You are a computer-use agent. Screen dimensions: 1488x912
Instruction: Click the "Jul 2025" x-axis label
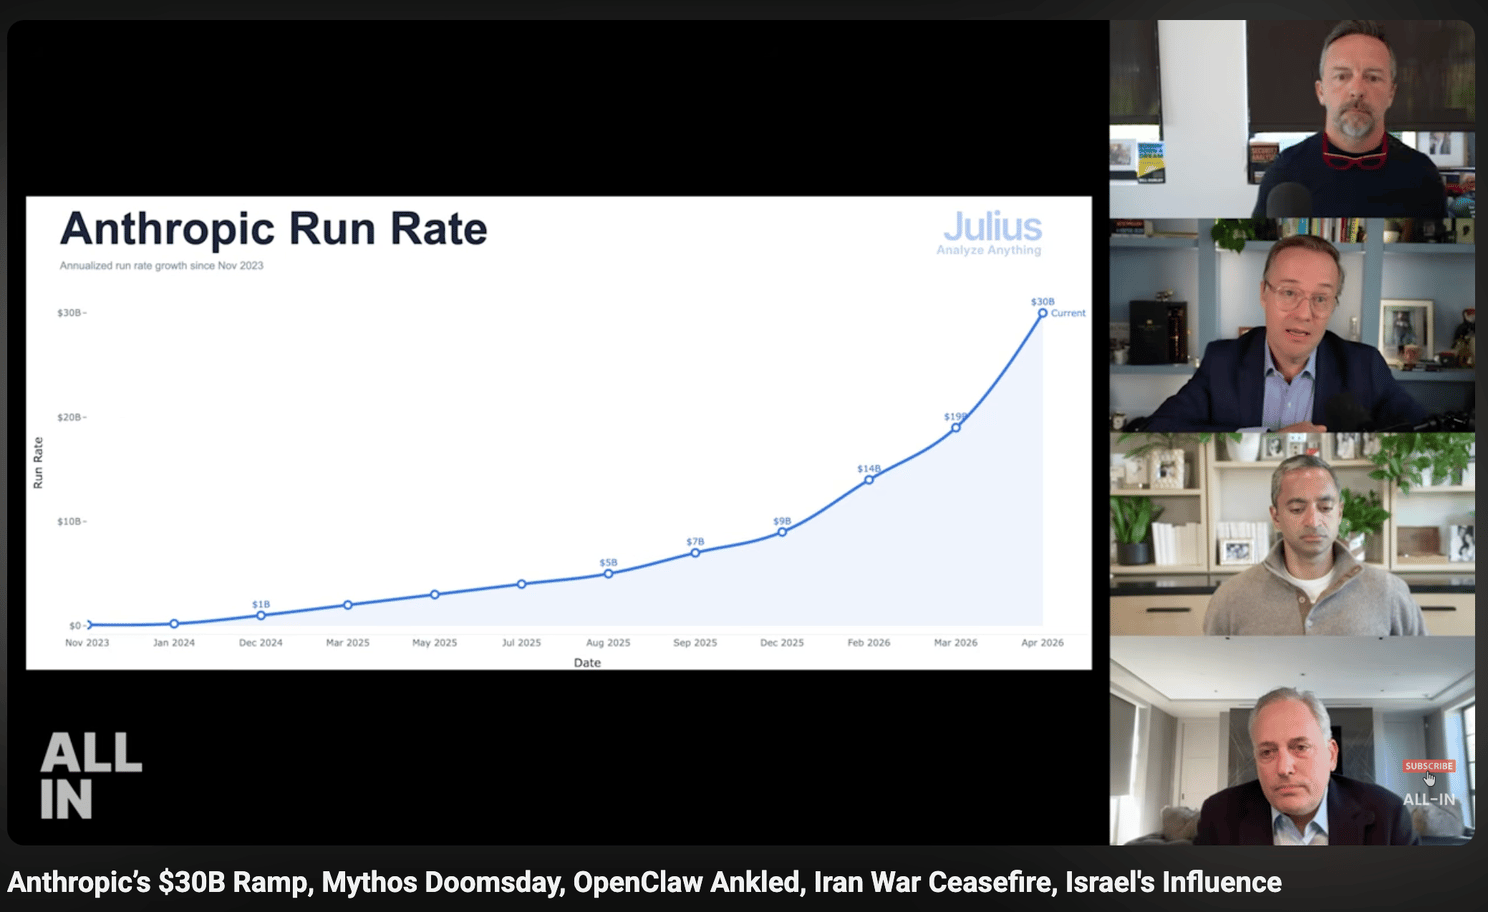coord(521,643)
